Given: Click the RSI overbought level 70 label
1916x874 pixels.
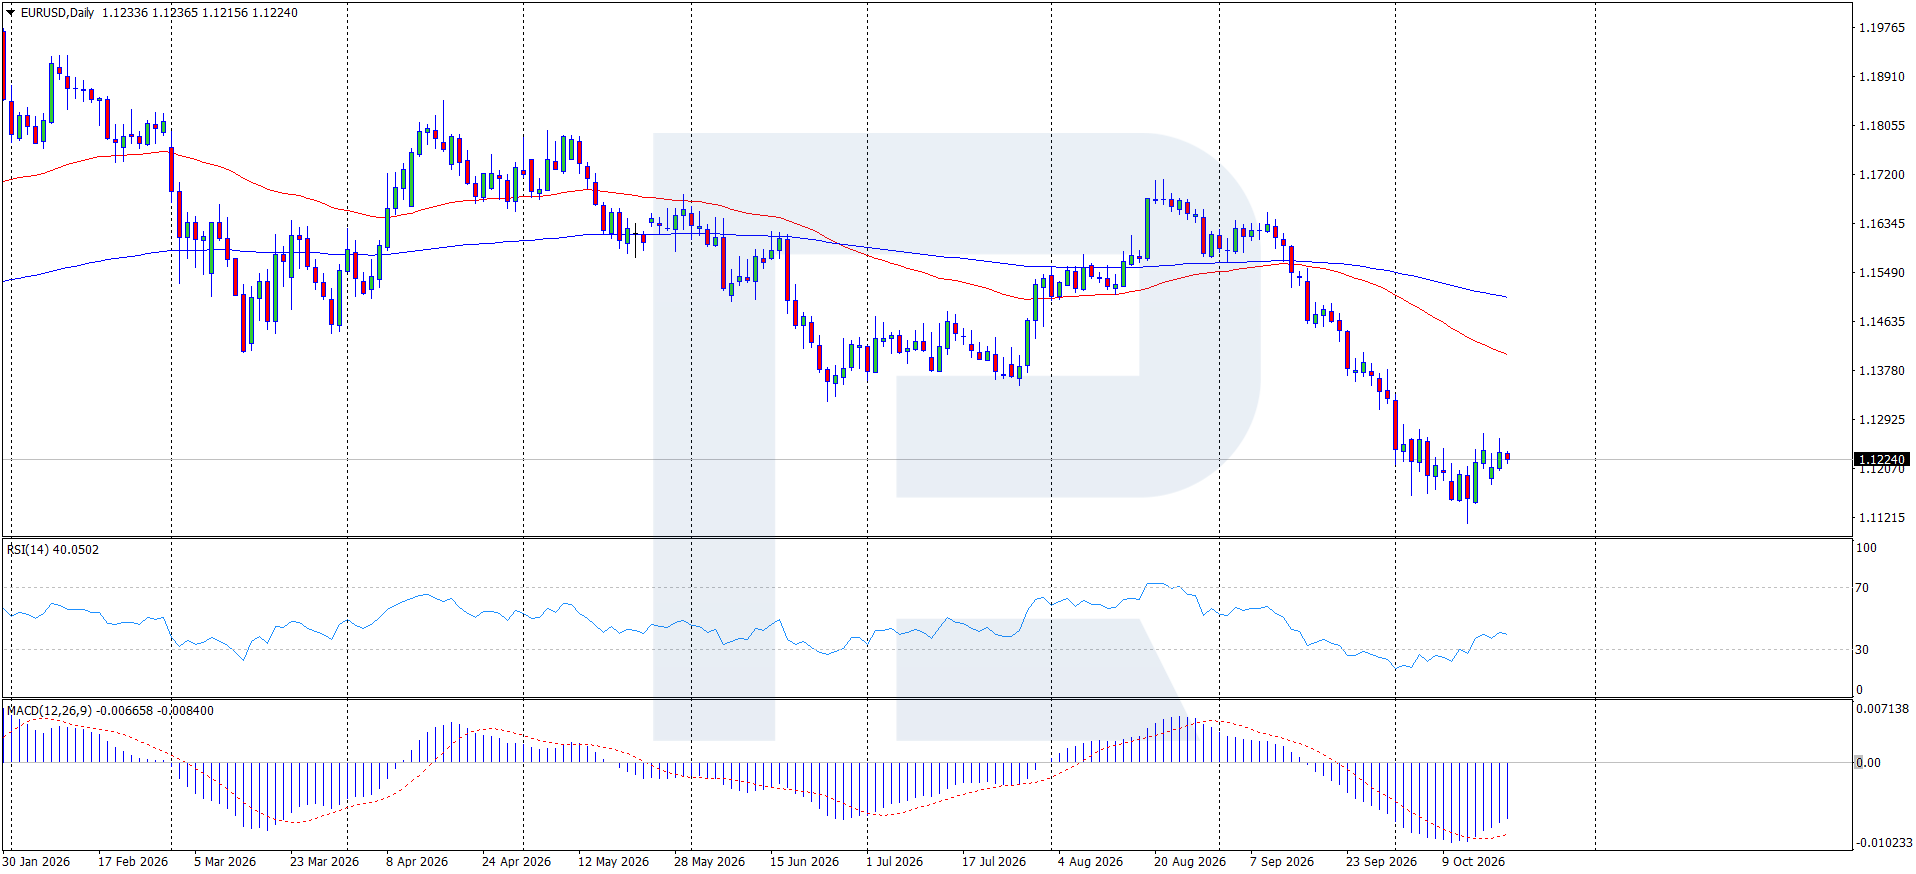Looking at the screenshot, I should tap(1862, 588).
